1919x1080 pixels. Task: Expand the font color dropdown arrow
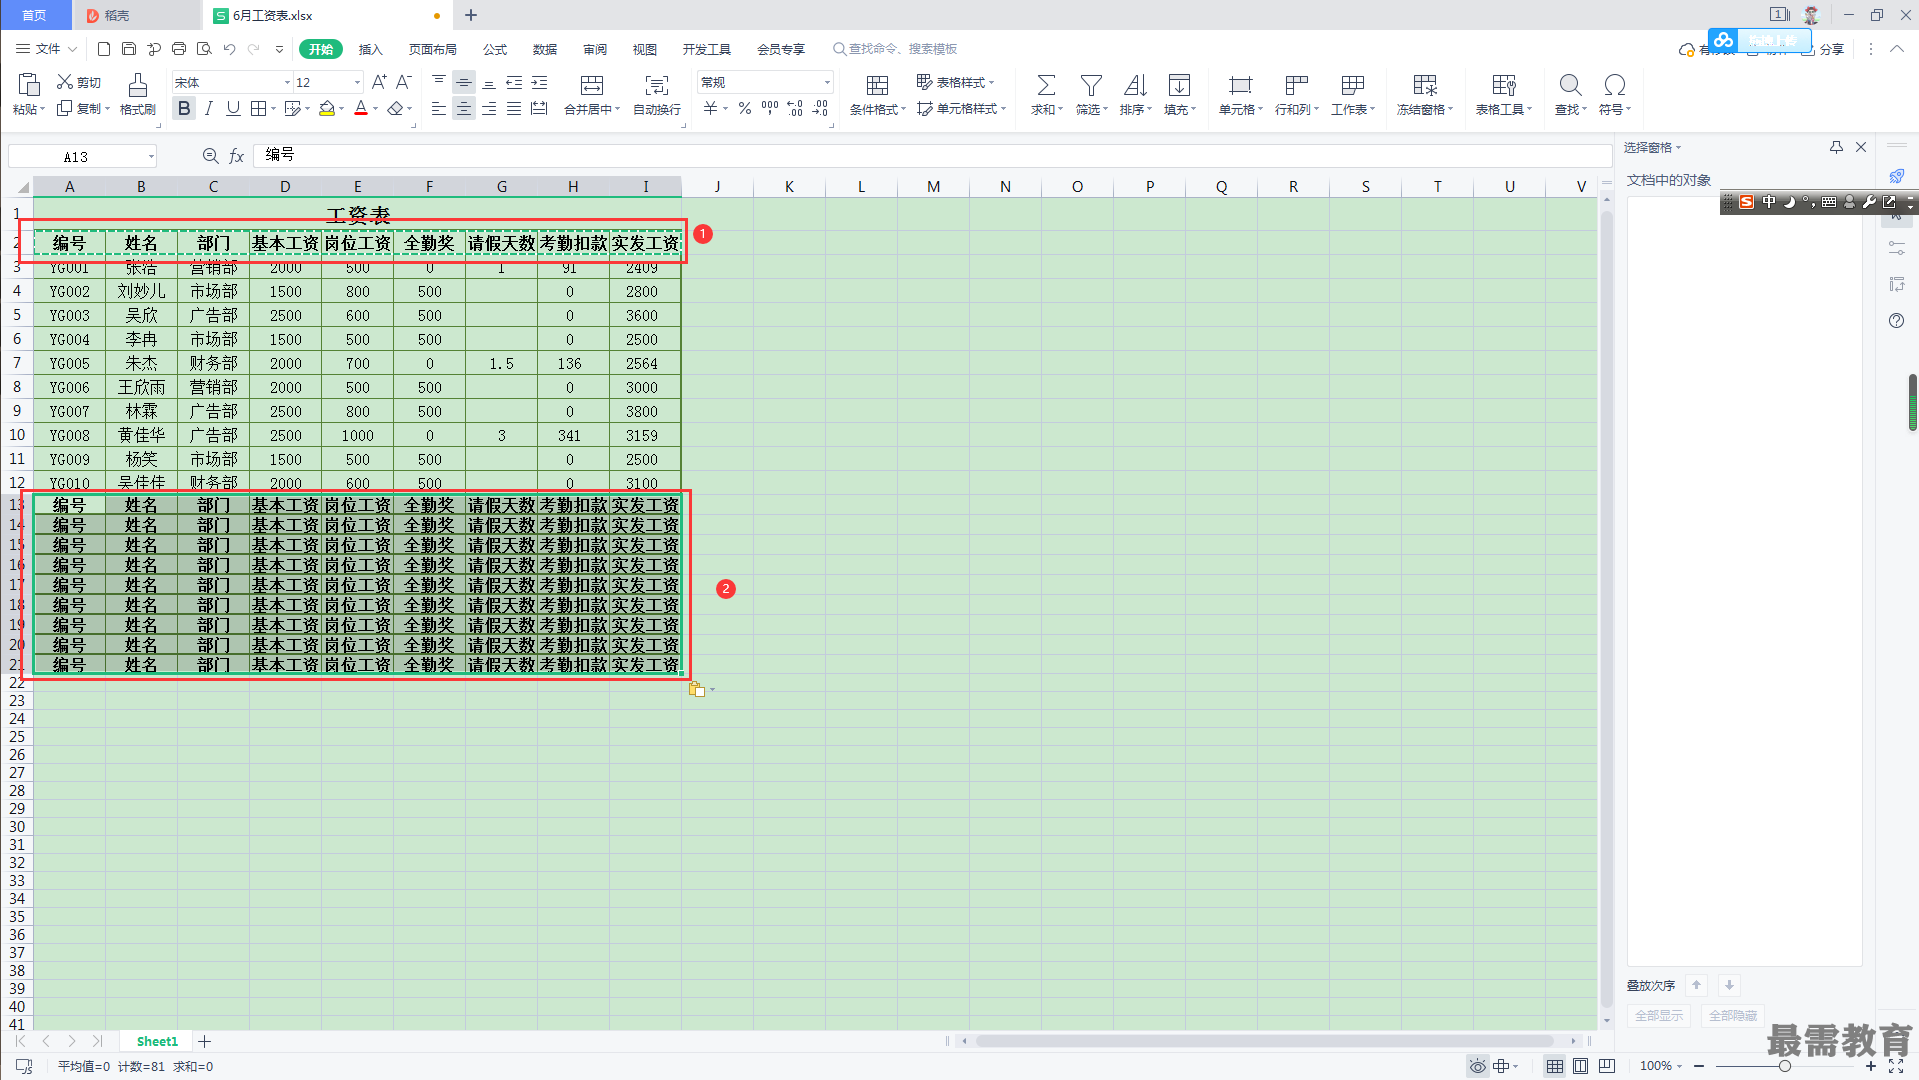click(376, 109)
